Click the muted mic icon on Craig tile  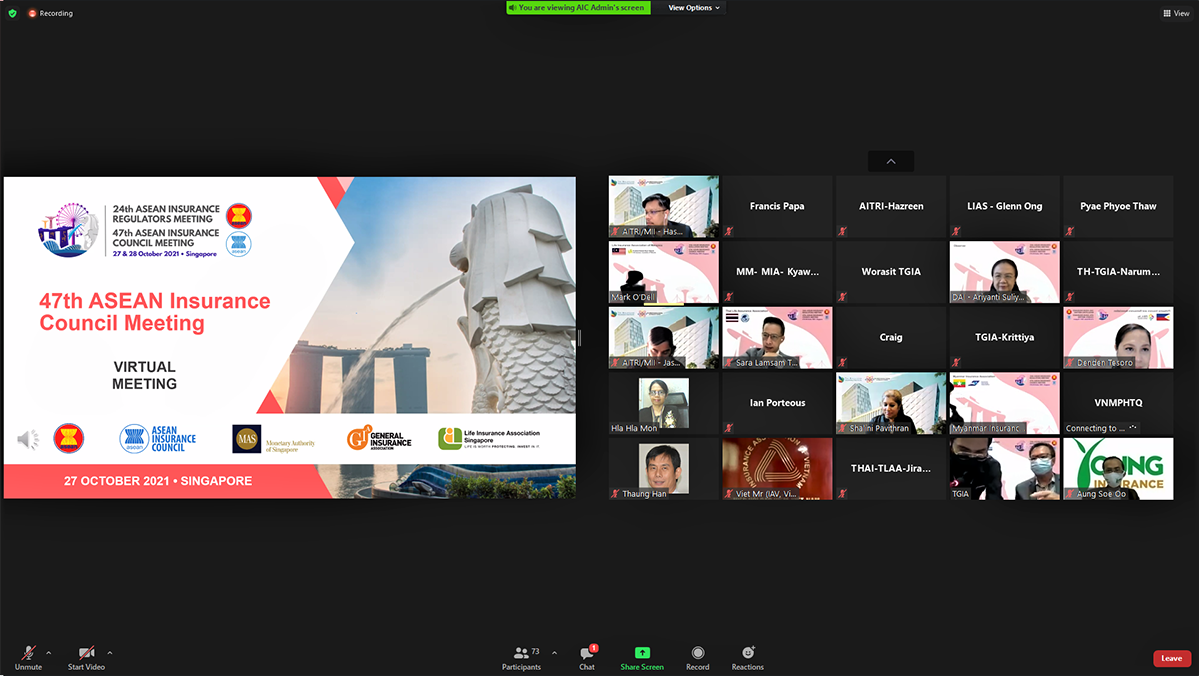[842, 362]
